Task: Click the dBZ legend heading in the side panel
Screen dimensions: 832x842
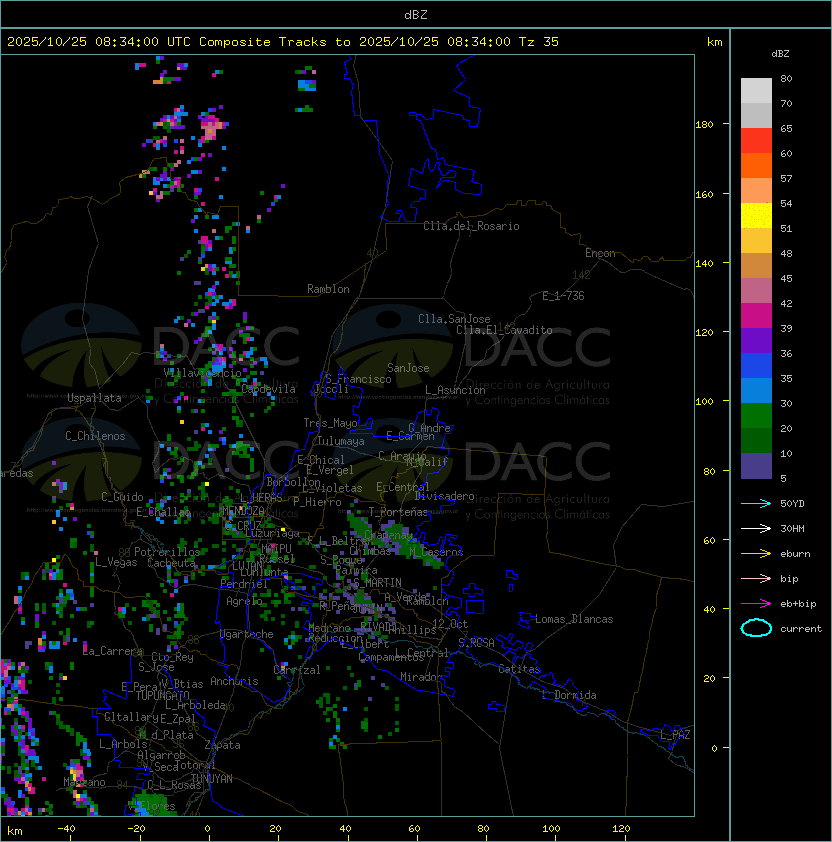Action: tap(780, 54)
